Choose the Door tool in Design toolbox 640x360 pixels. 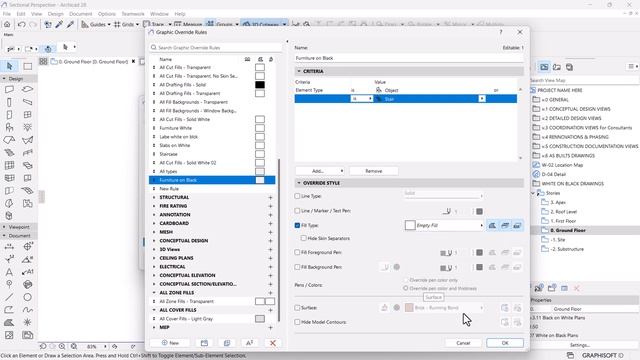[x=9, y=115]
